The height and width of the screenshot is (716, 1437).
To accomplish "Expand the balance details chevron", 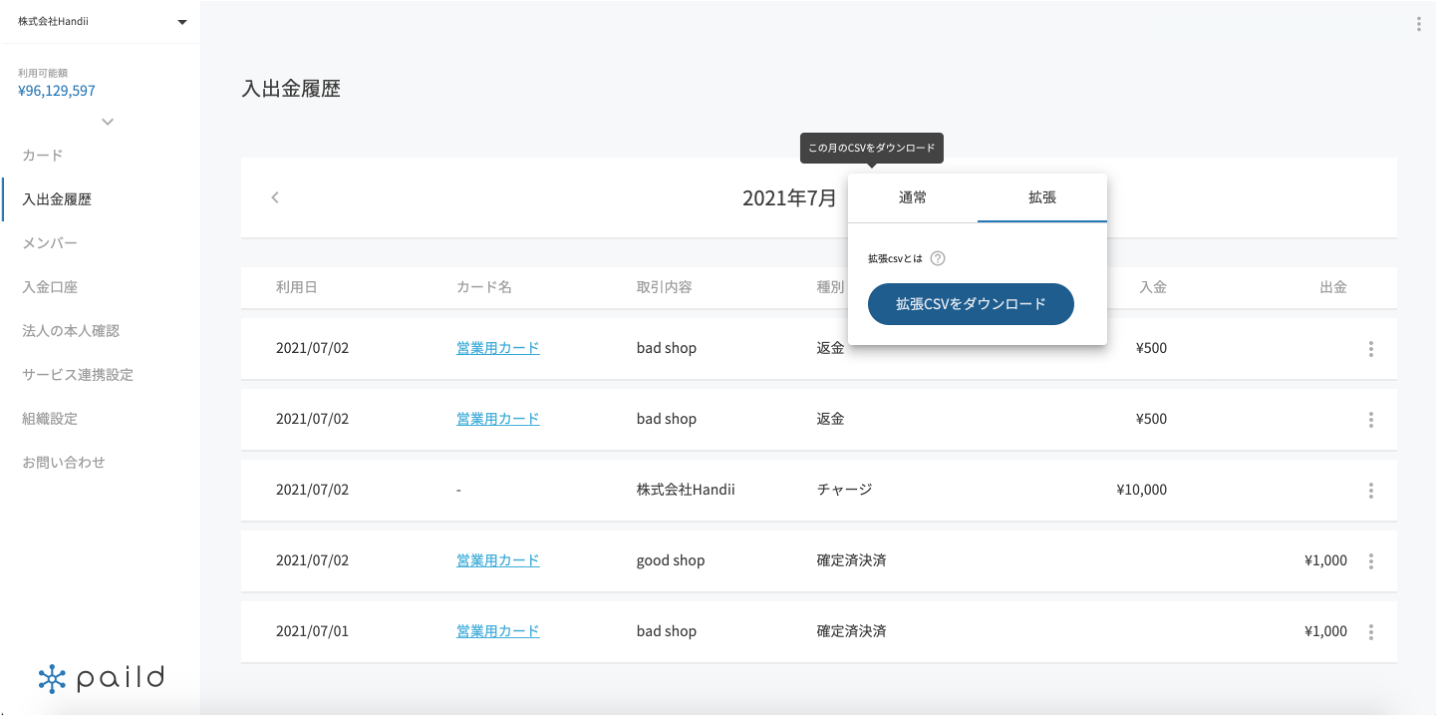I will pyautogui.click(x=108, y=122).
